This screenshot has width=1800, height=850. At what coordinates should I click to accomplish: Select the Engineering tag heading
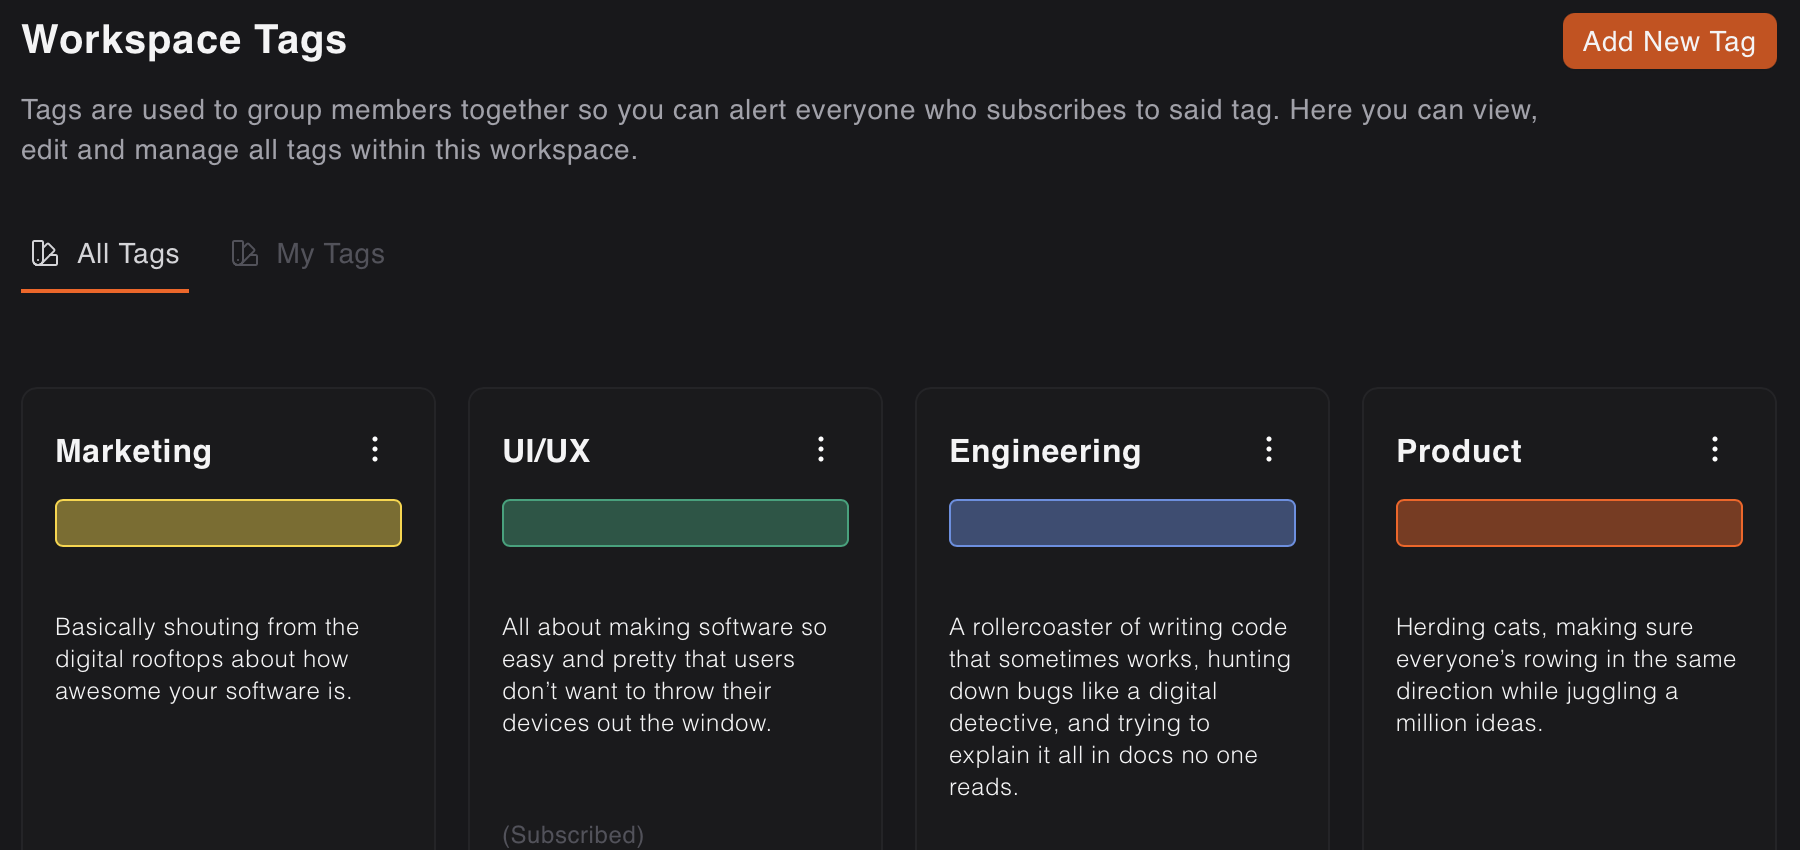[1045, 451]
